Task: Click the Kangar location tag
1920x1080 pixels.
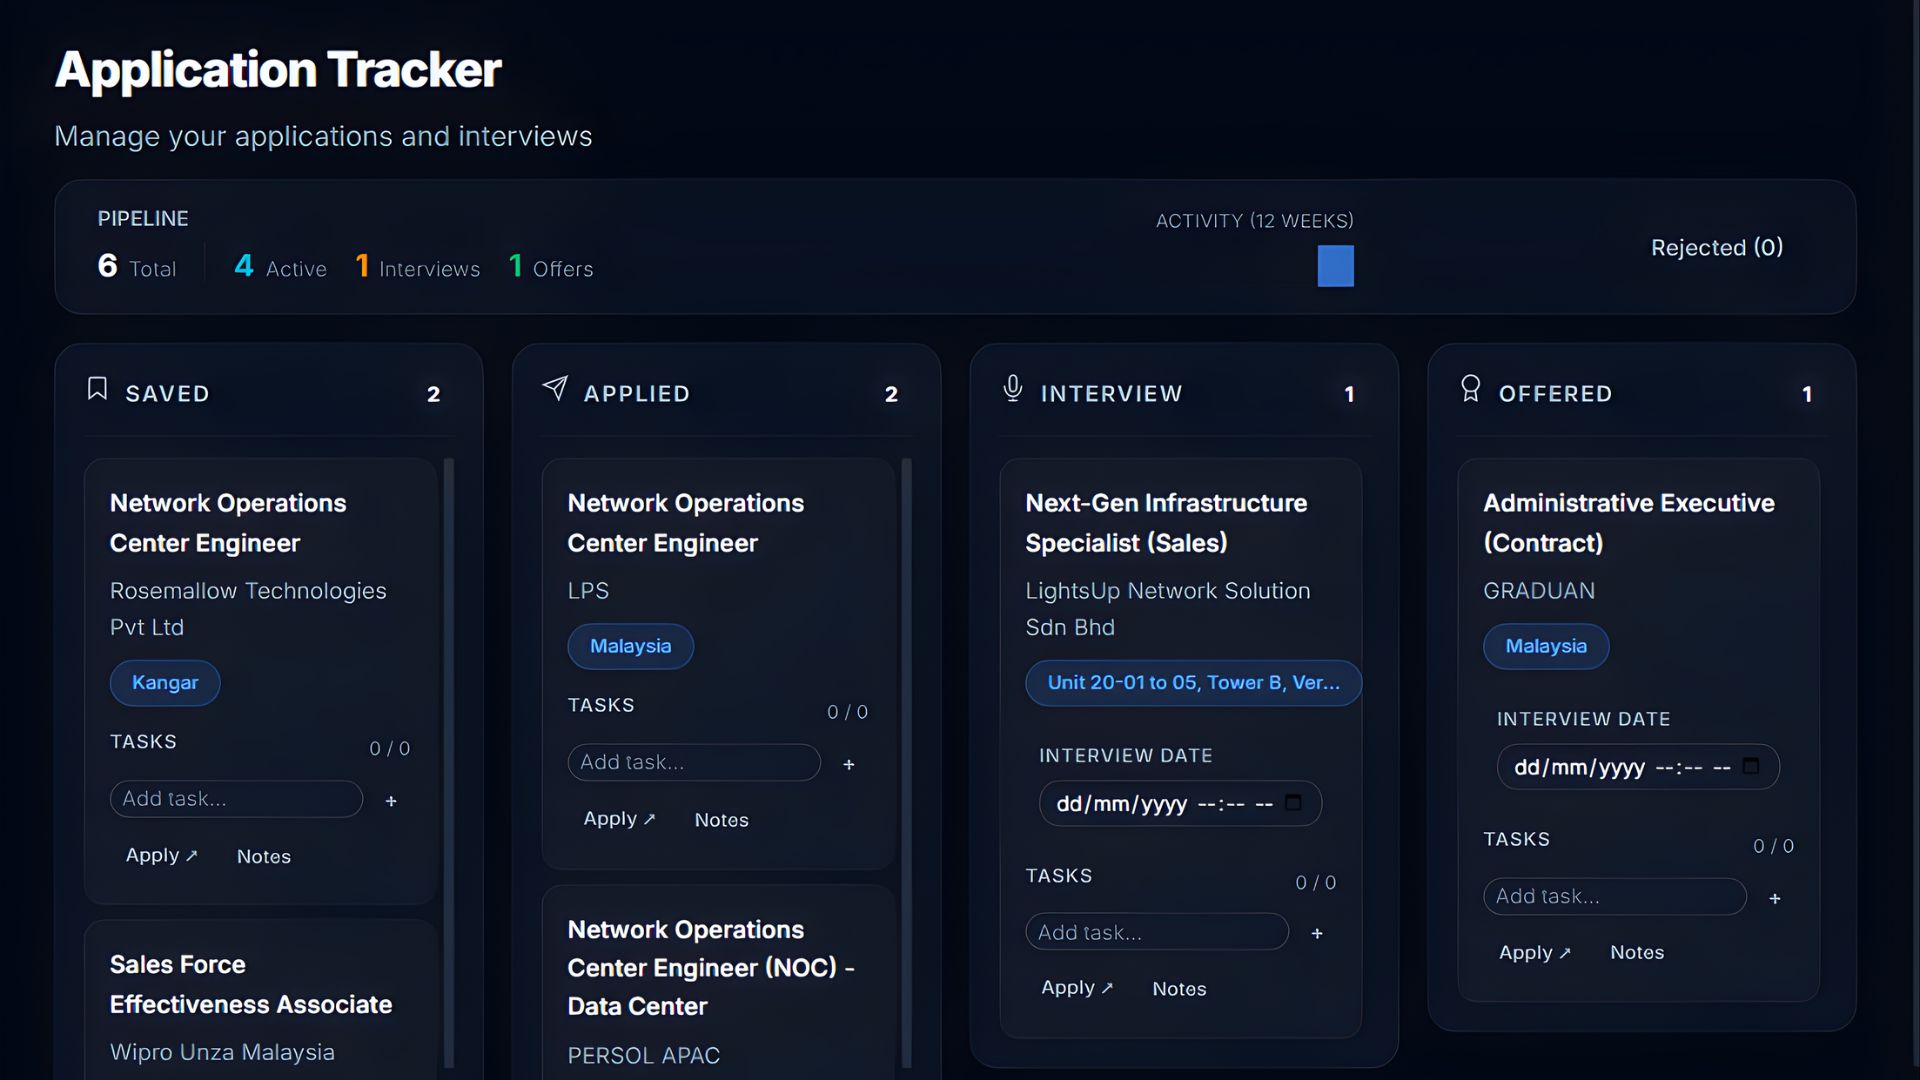Action: (165, 682)
